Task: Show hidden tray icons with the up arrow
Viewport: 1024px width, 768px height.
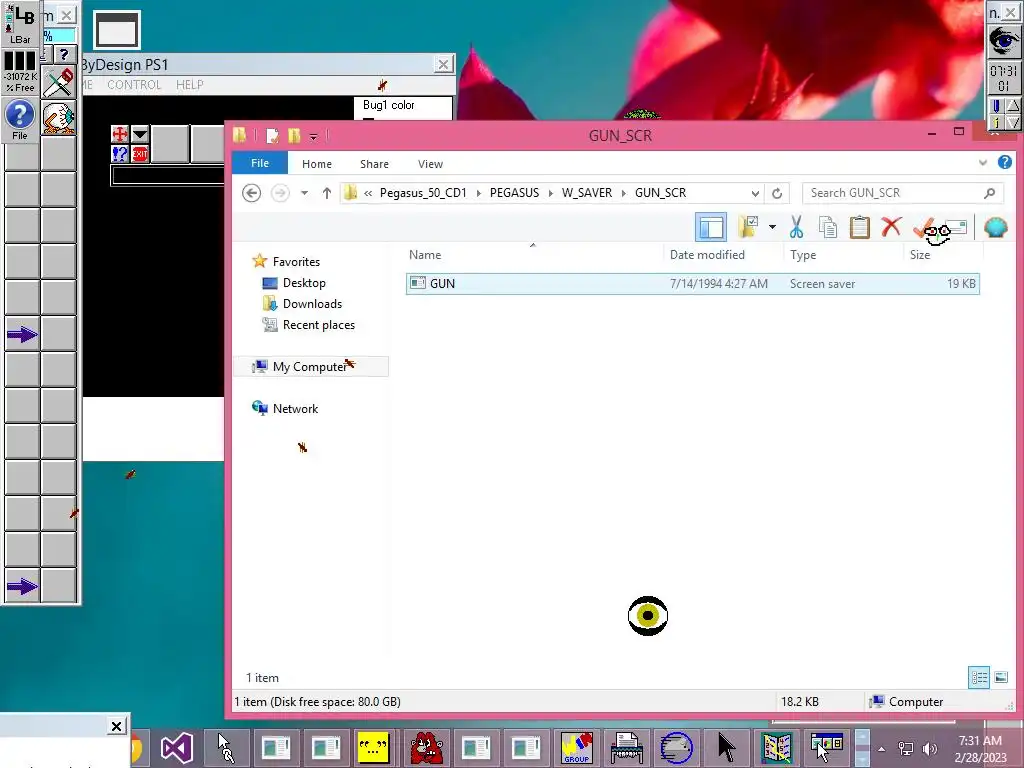Action: pos(882,749)
